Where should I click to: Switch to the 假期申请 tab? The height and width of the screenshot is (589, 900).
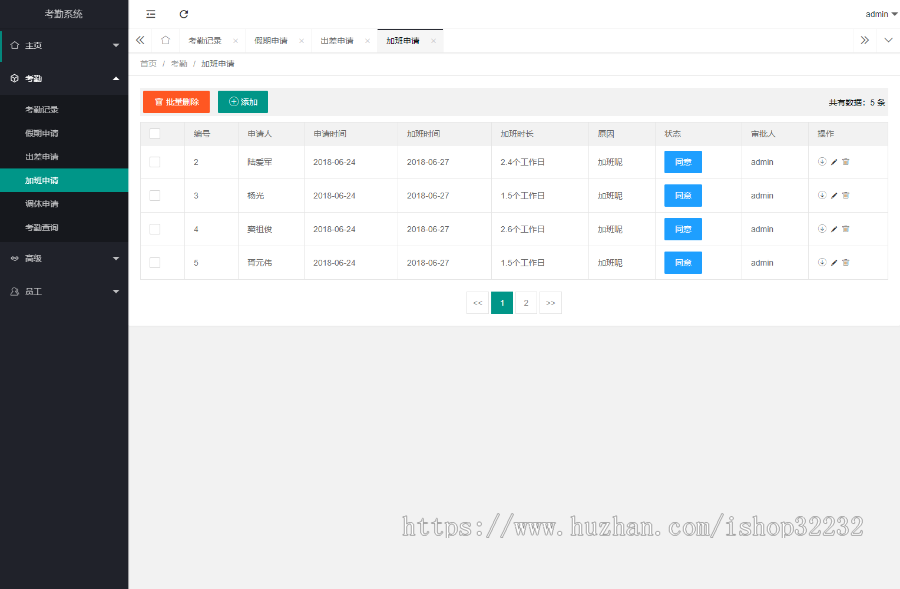(271, 41)
